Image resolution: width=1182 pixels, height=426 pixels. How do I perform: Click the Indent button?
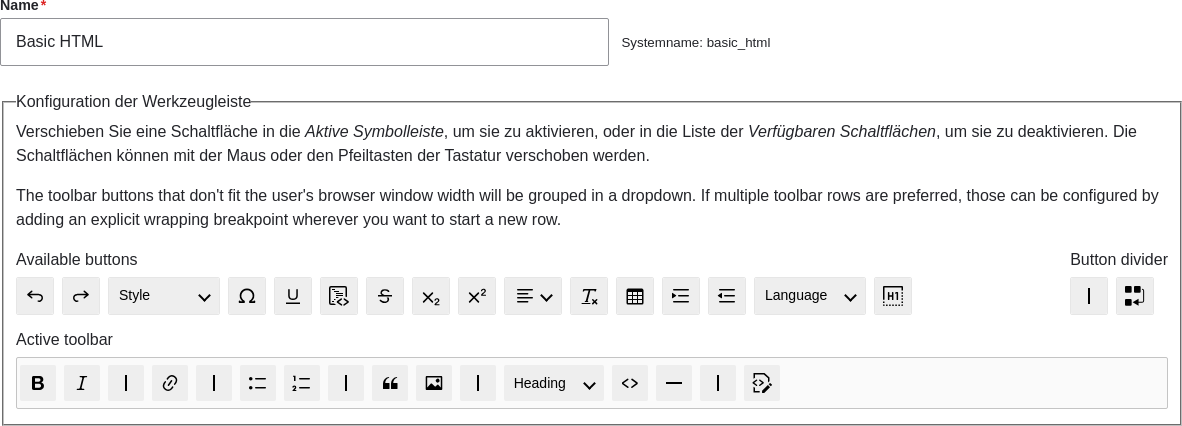[681, 296]
